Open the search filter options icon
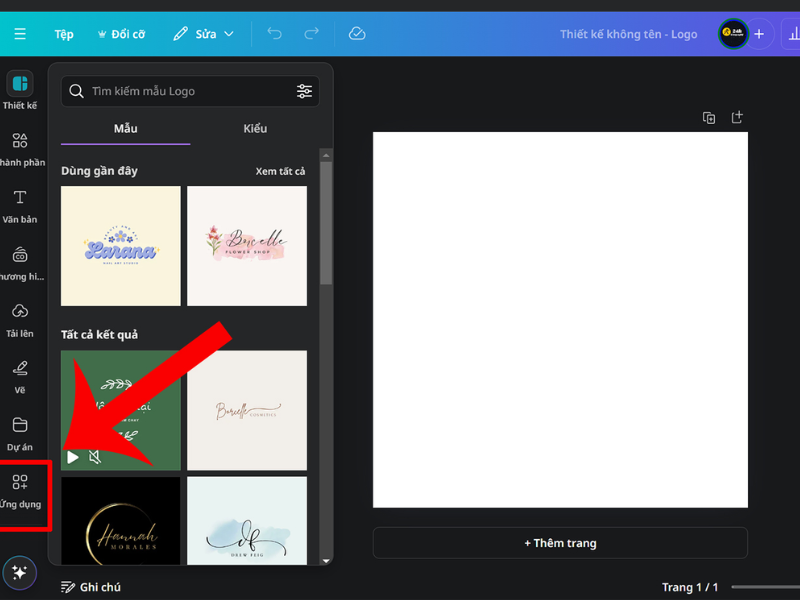This screenshot has width=800, height=600. tap(305, 91)
